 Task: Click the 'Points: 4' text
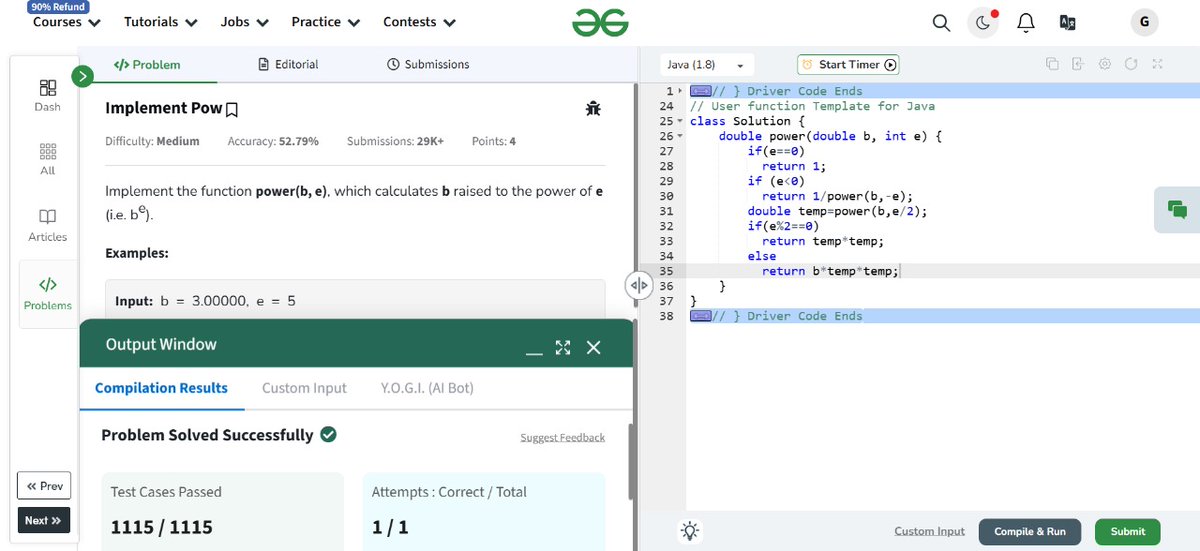pos(494,141)
